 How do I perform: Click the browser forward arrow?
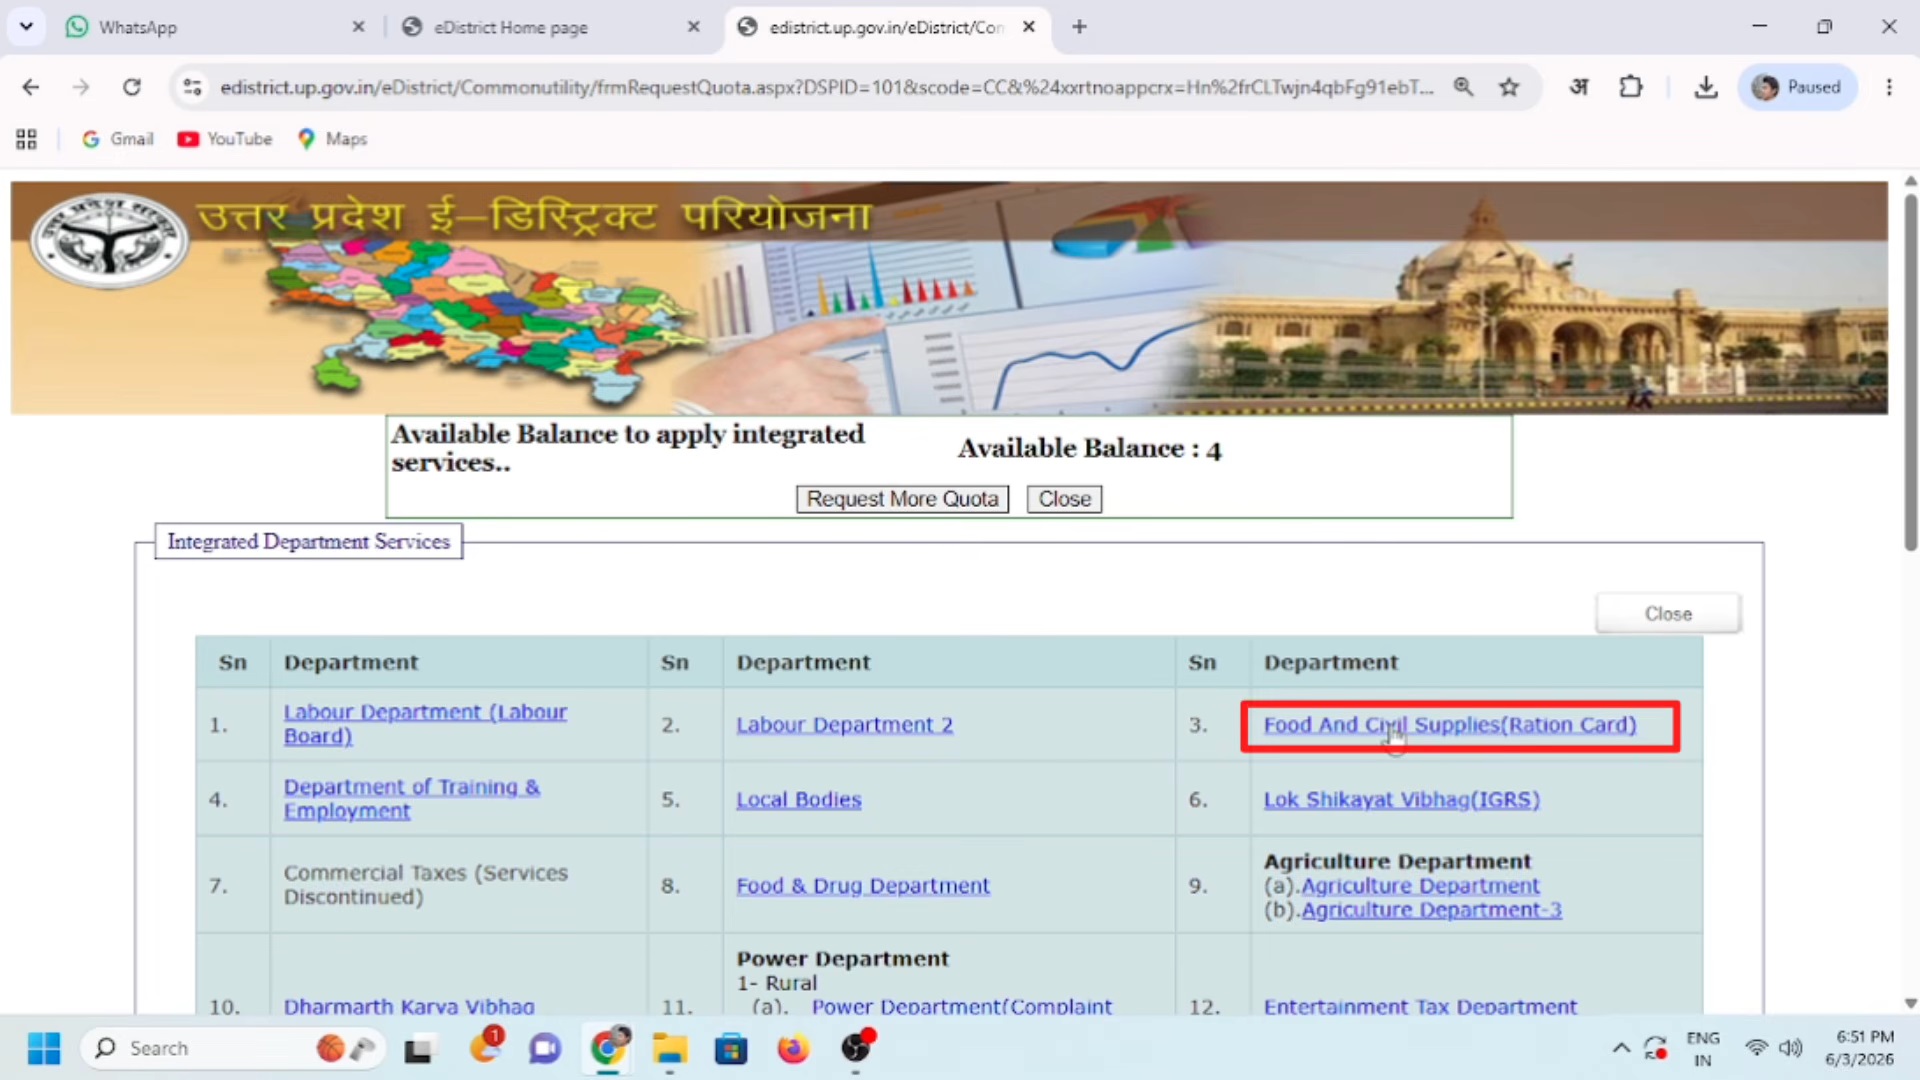point(80,87)
